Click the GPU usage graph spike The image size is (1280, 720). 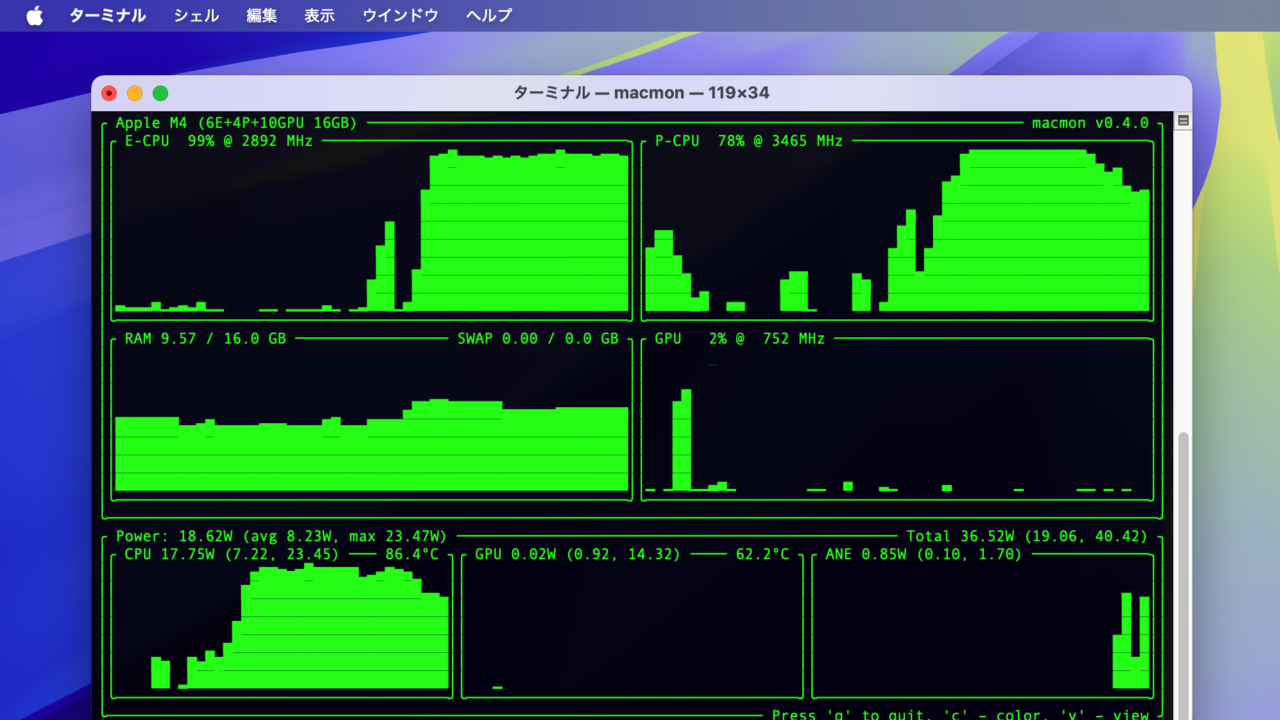[x=681, y=440]
